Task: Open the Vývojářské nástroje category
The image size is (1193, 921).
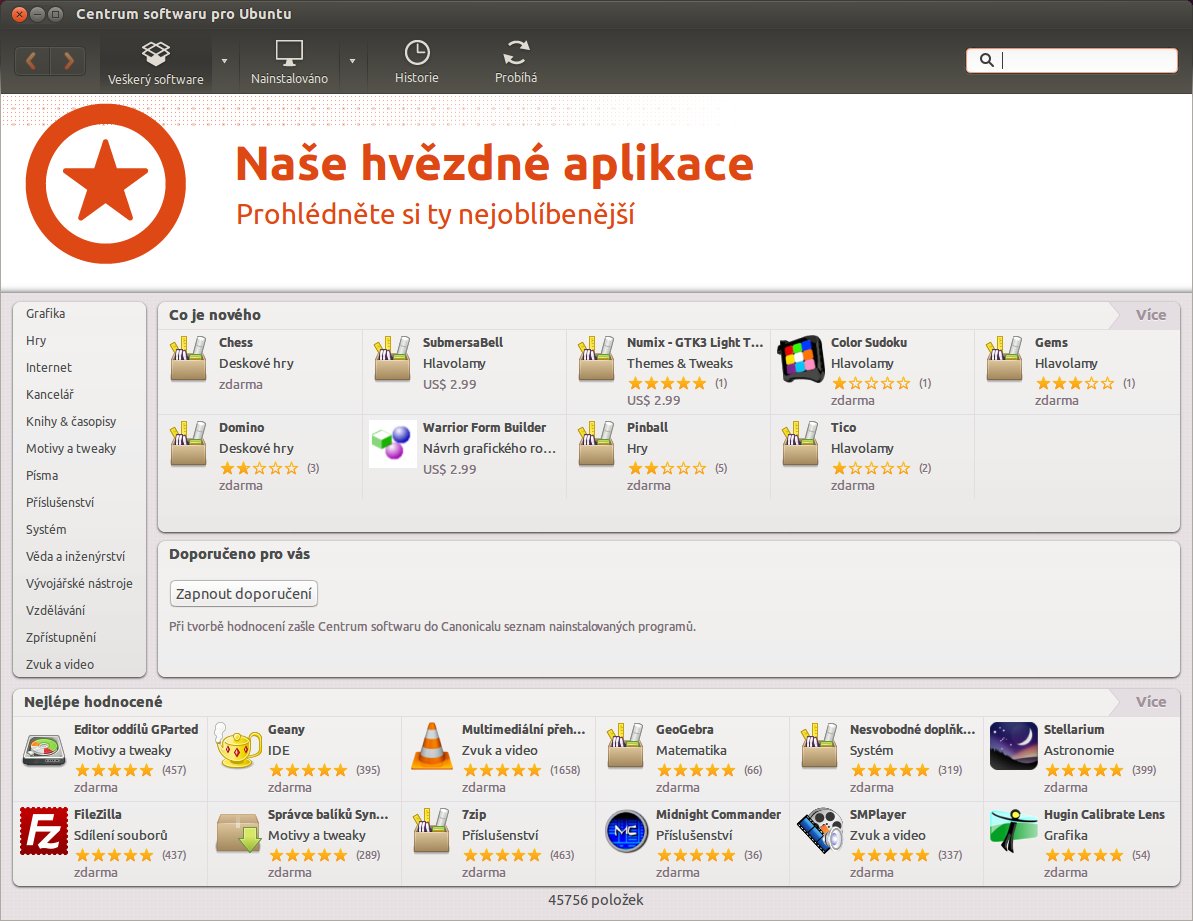Action: tap(79, 583)
